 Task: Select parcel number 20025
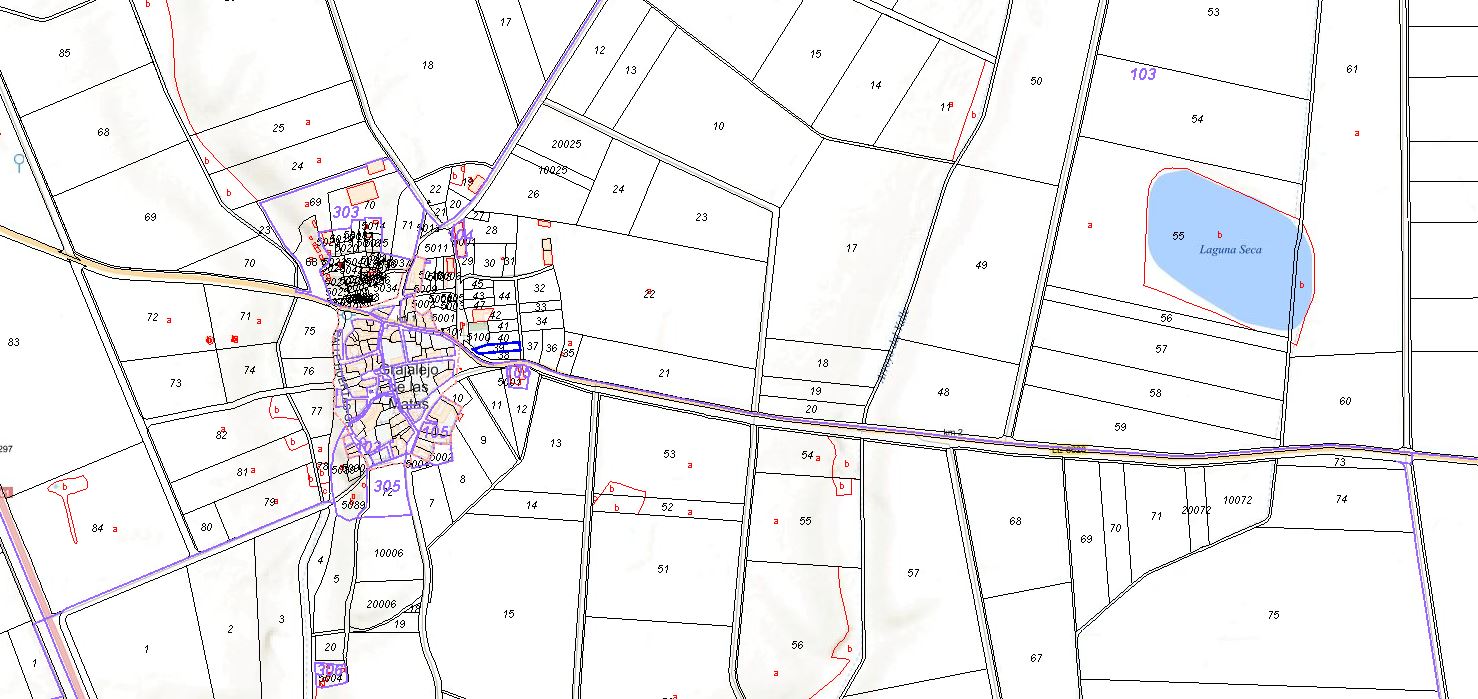tap(566, 144)
